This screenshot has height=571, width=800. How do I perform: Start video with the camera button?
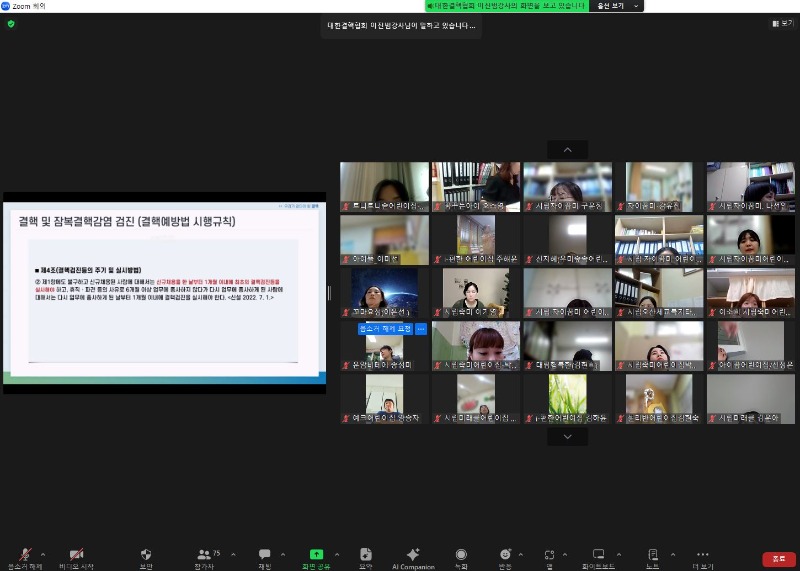77,554
